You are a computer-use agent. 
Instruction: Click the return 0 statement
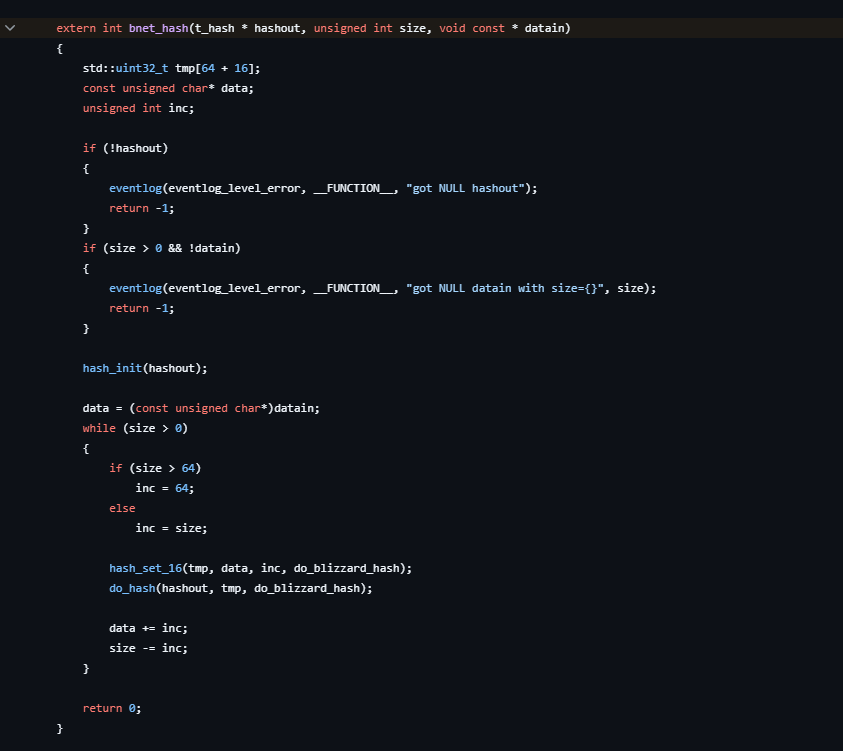pos(112,708)
